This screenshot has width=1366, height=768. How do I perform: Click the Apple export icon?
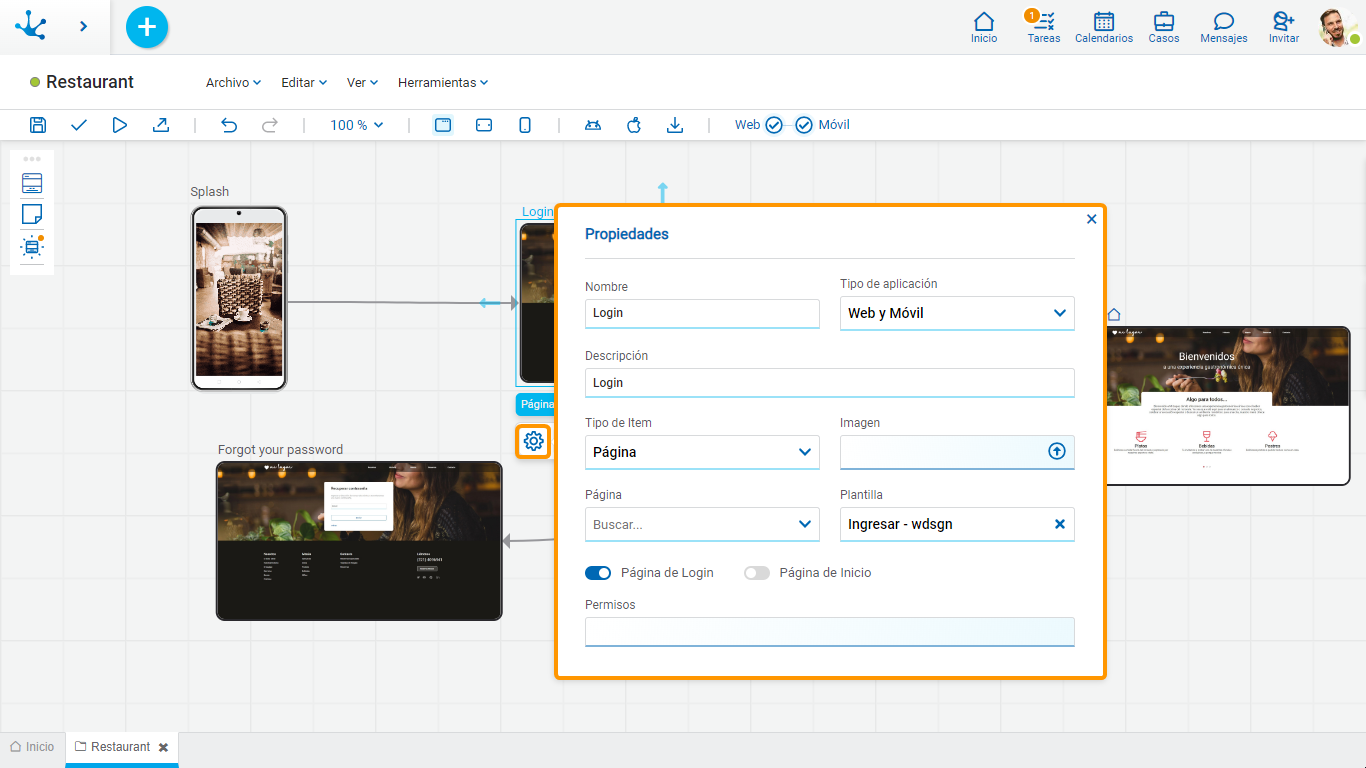[x=634, y=124]
